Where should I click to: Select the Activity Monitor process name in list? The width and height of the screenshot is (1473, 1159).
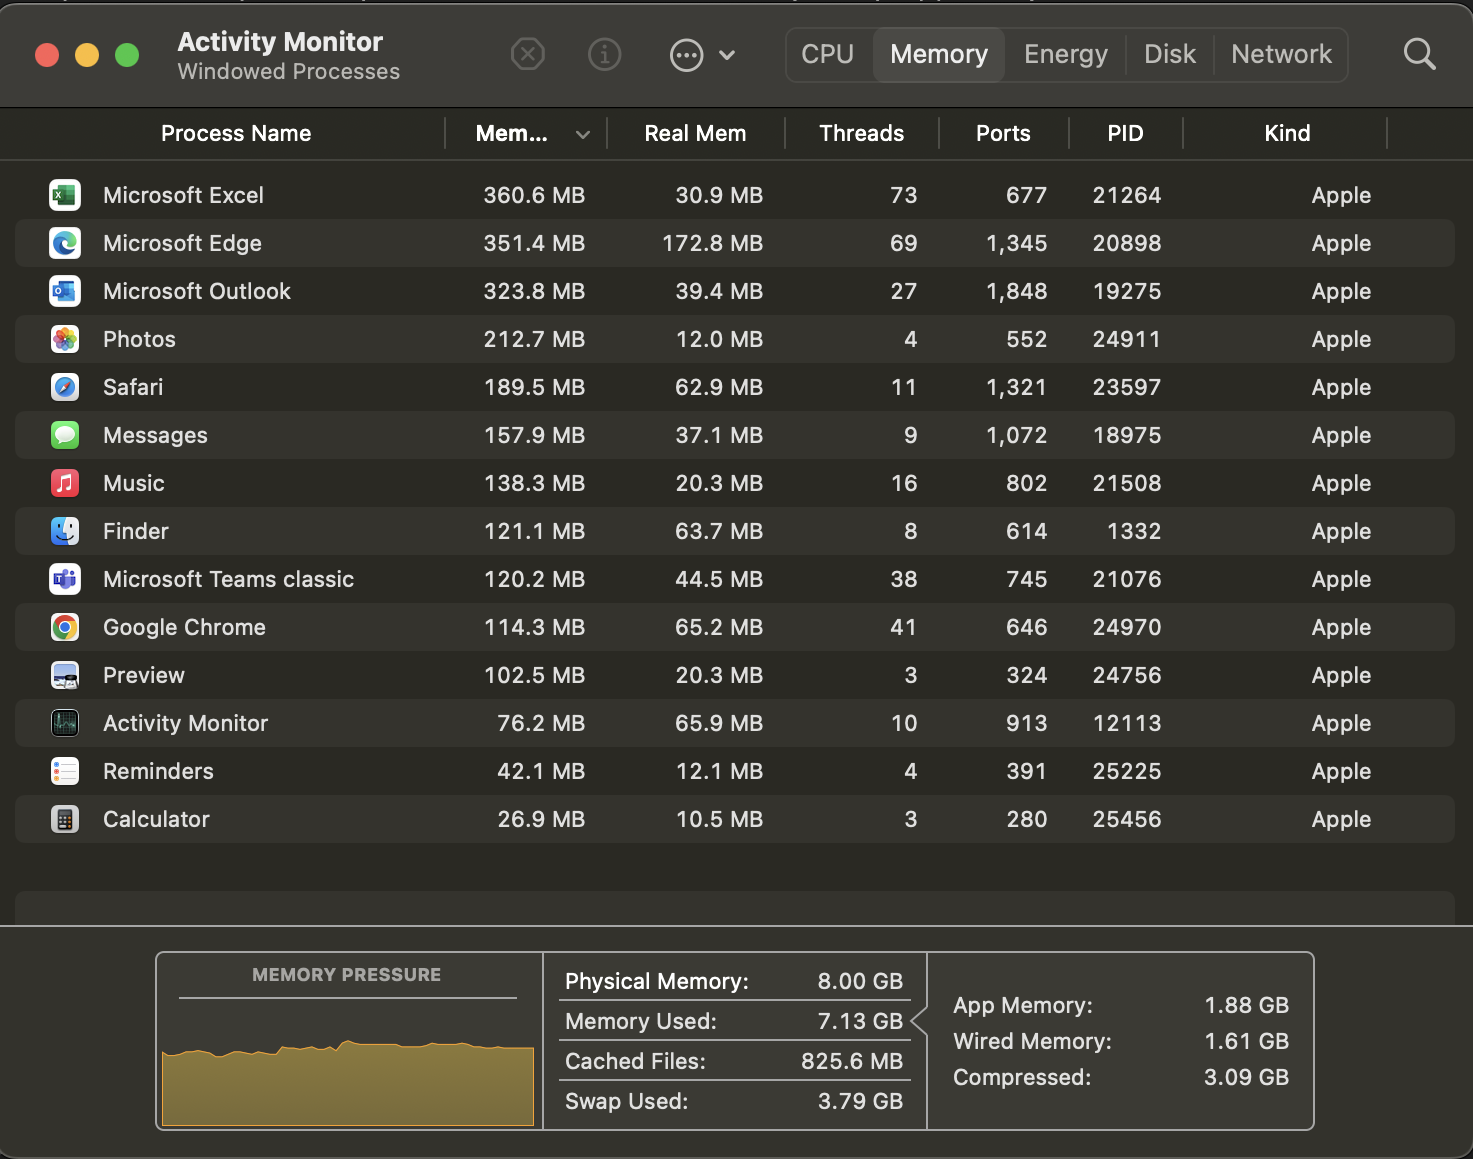[x=186, y=723]
